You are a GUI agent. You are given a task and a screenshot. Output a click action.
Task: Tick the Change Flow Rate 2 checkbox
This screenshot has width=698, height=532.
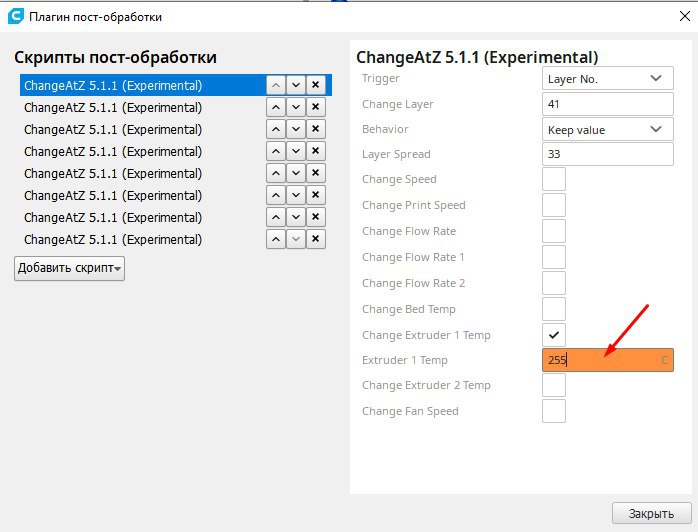tap(554, 283)
